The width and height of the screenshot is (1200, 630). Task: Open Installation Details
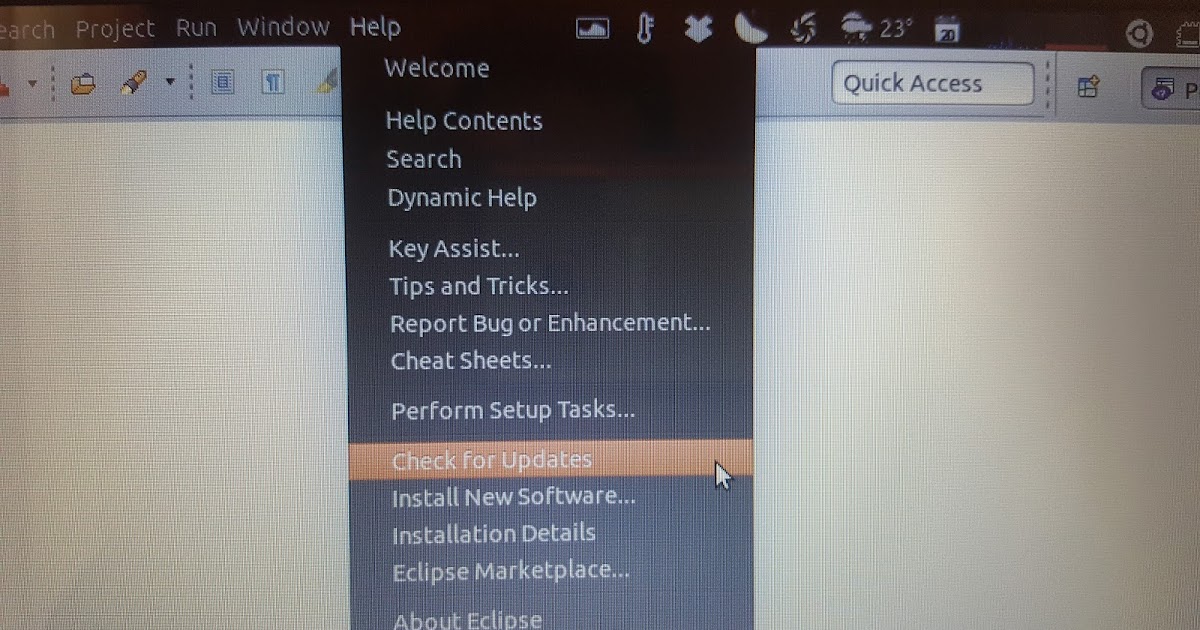(x=492, y=533)
